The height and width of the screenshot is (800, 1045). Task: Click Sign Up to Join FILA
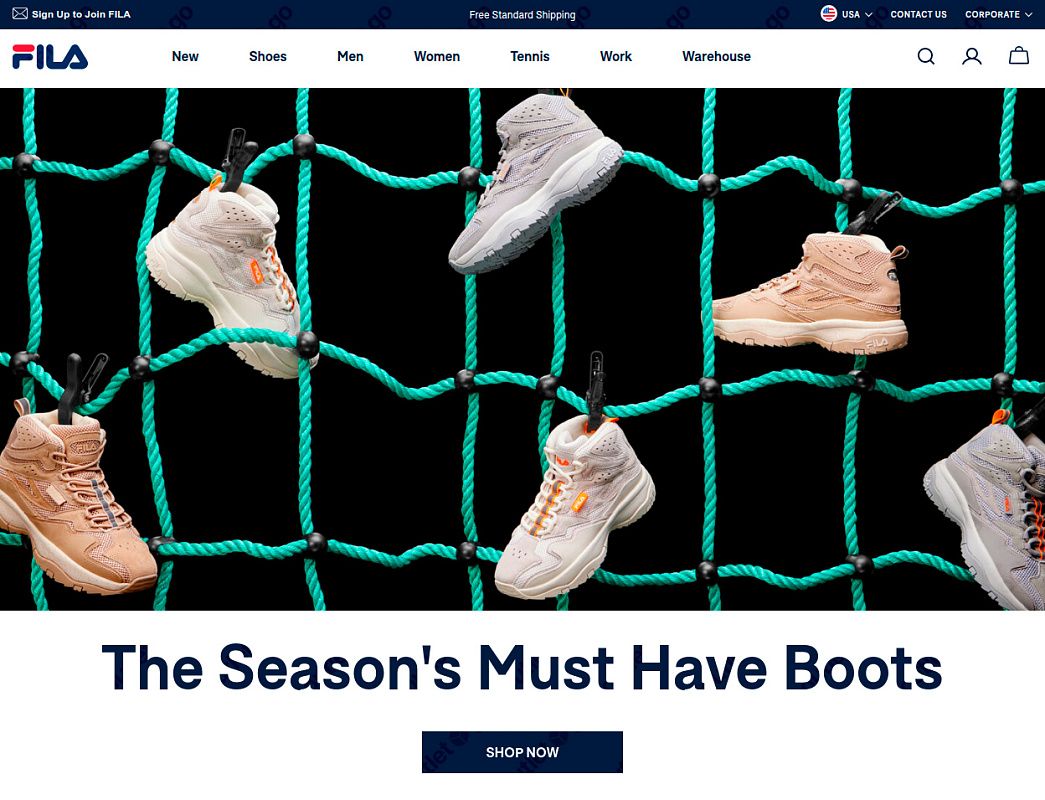[x=81, y=14]
